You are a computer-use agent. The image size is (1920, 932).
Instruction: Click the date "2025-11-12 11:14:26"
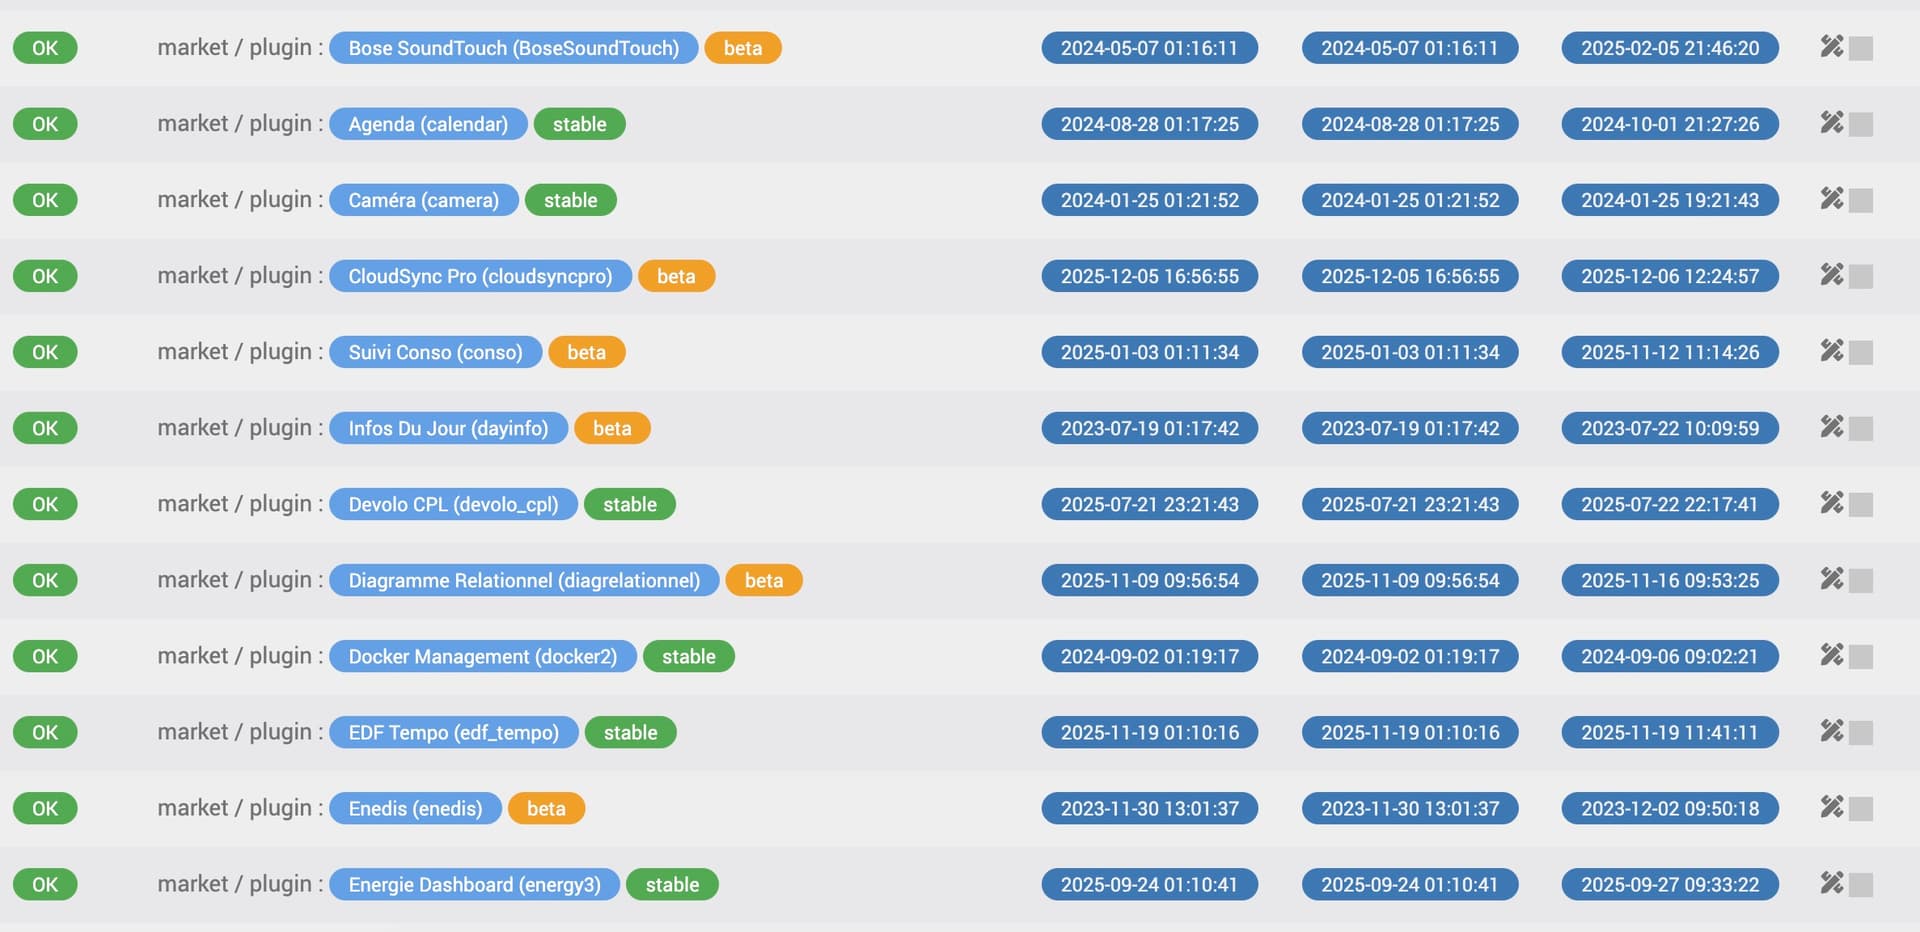(x=1670, y=352)
